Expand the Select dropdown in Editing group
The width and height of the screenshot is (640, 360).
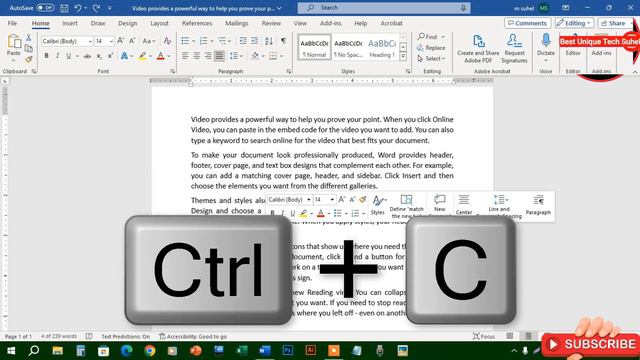click(432, 59)
